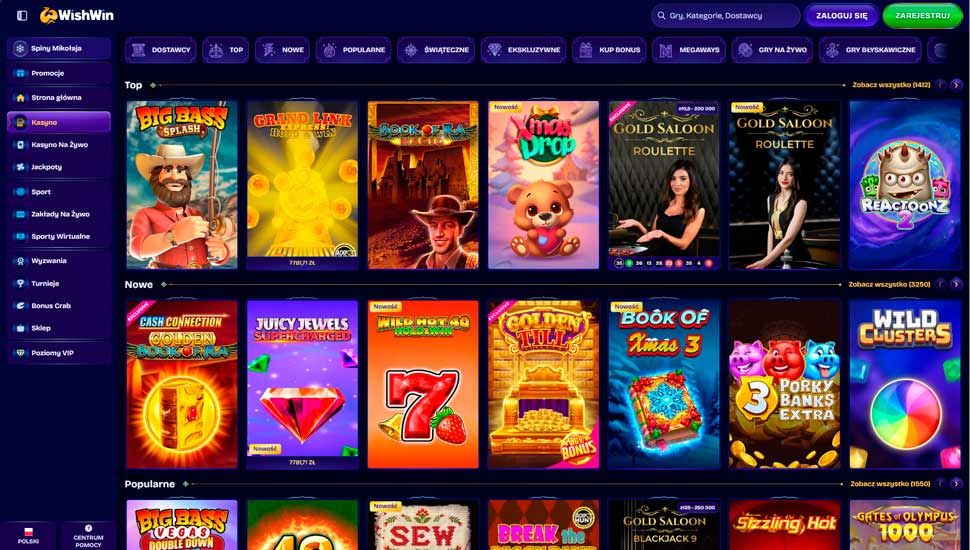Open the Polski language selector

(28, 536)
